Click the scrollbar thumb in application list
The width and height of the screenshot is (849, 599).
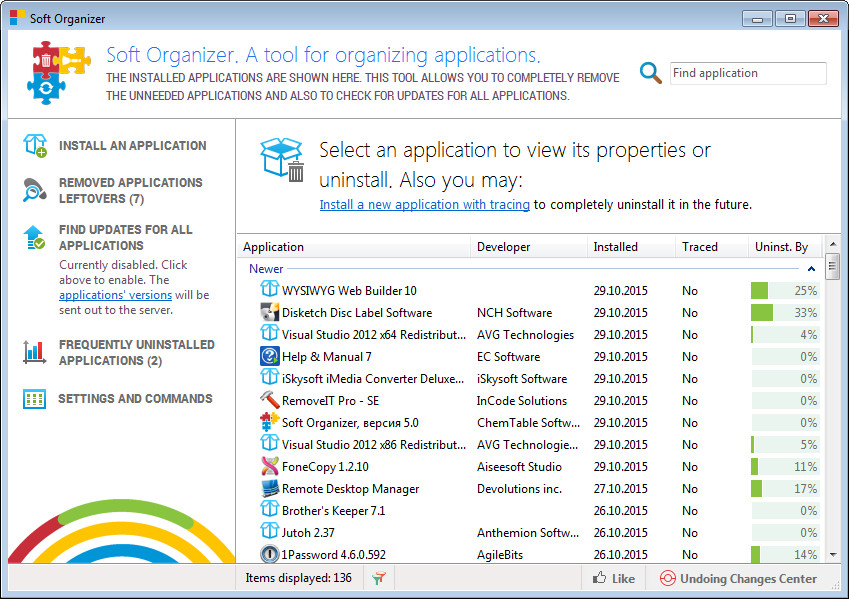pyautogui.click(x=833, y=266)
